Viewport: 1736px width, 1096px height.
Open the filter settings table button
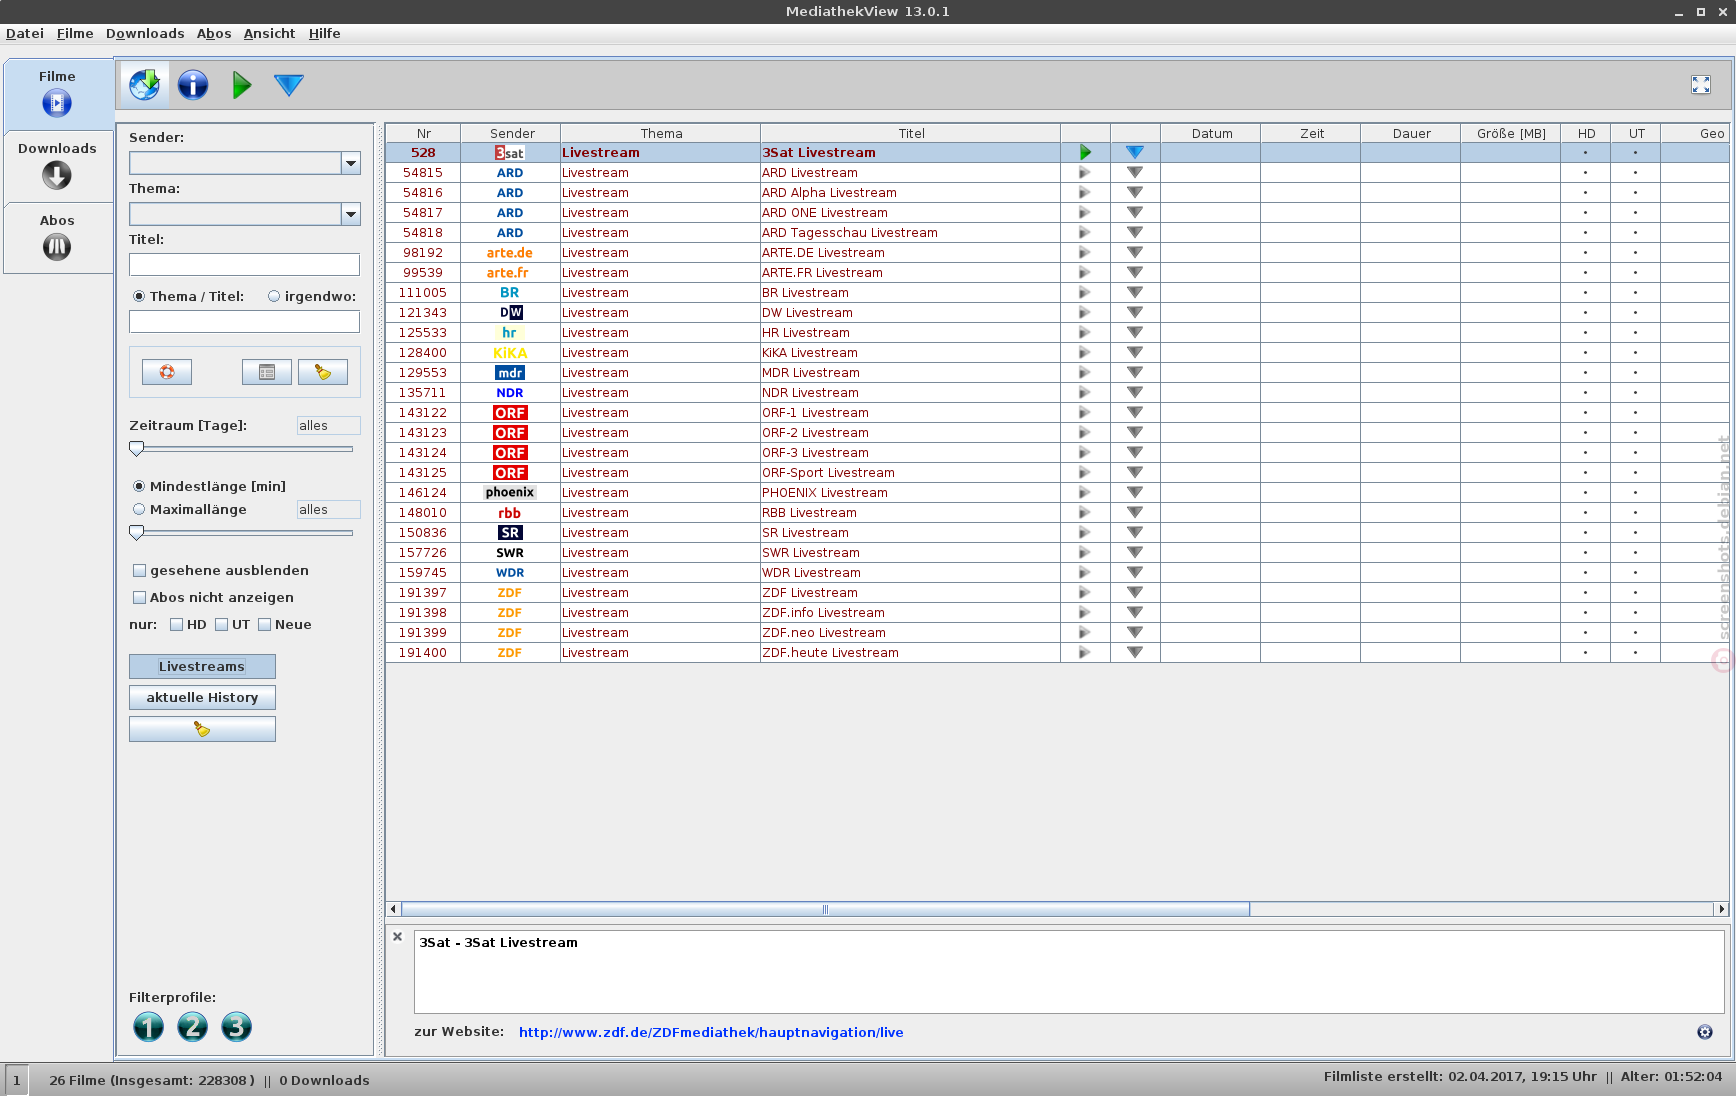pos(267,372)
